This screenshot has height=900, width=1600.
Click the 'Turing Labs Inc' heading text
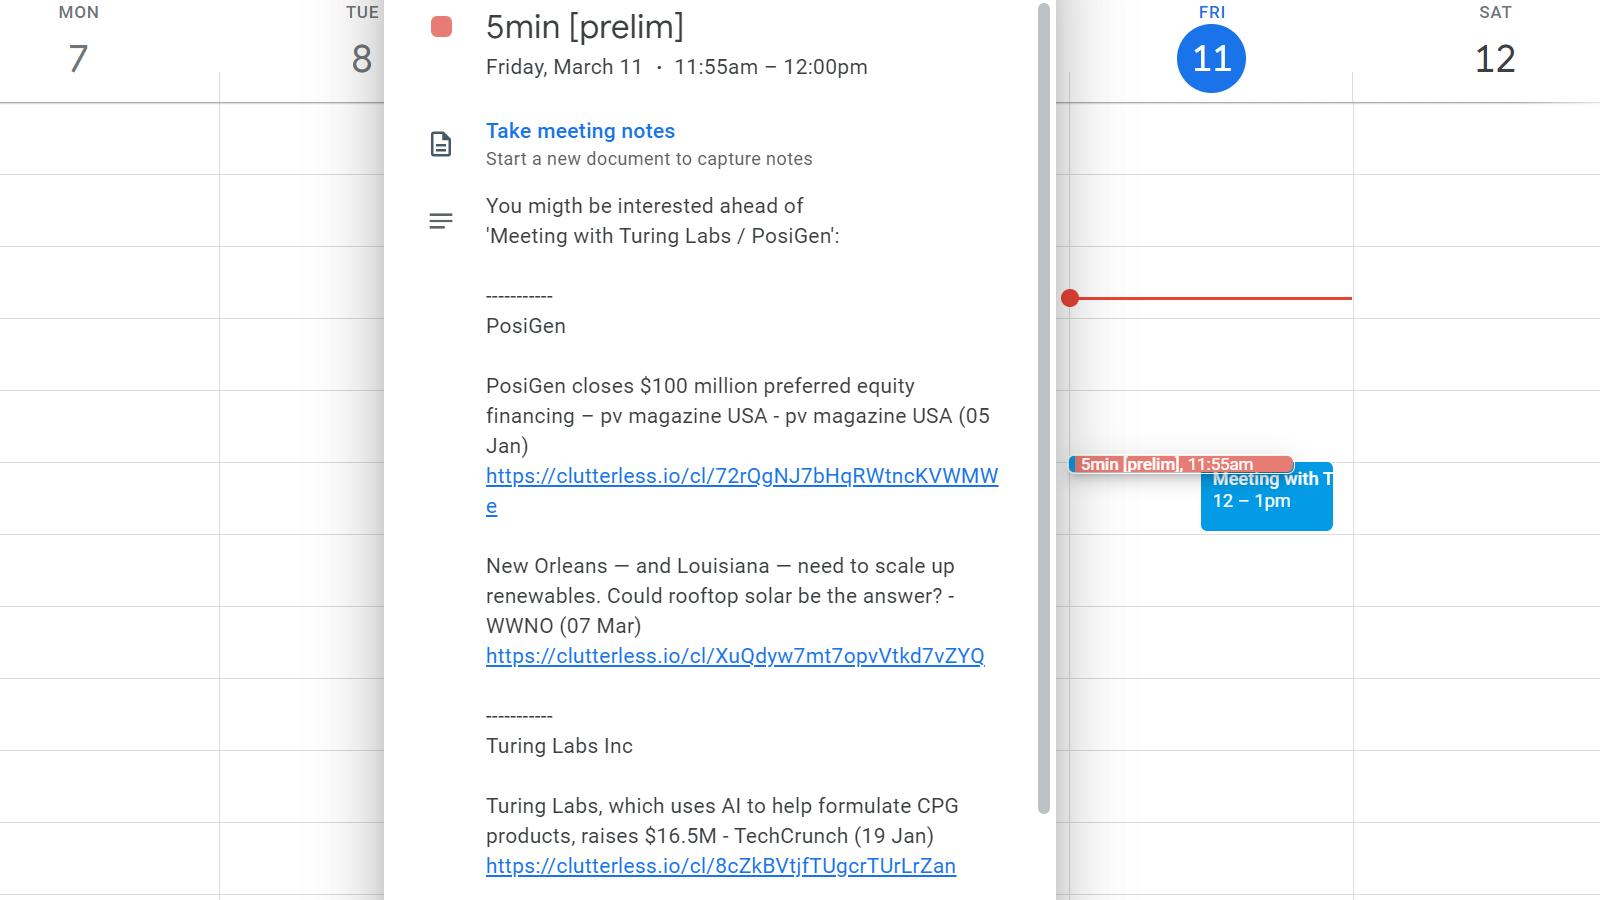click(x=559, y=746)
